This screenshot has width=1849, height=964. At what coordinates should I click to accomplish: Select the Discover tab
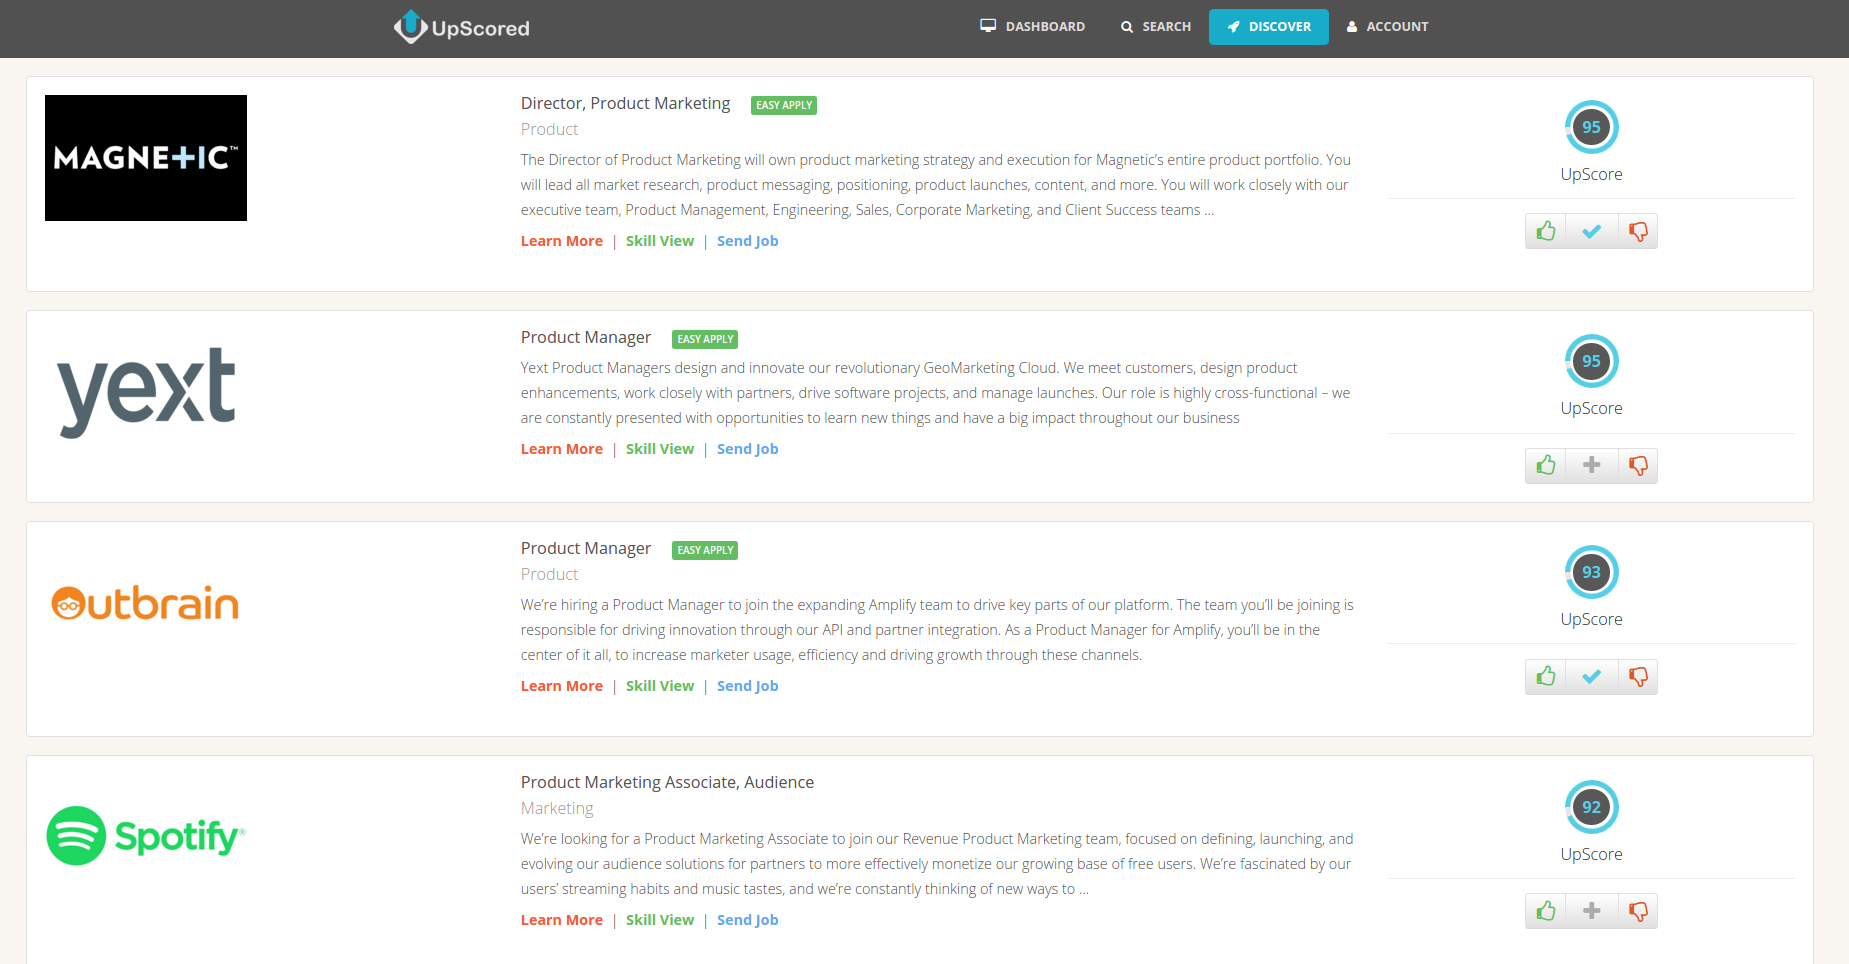[x=1269, y=27]
